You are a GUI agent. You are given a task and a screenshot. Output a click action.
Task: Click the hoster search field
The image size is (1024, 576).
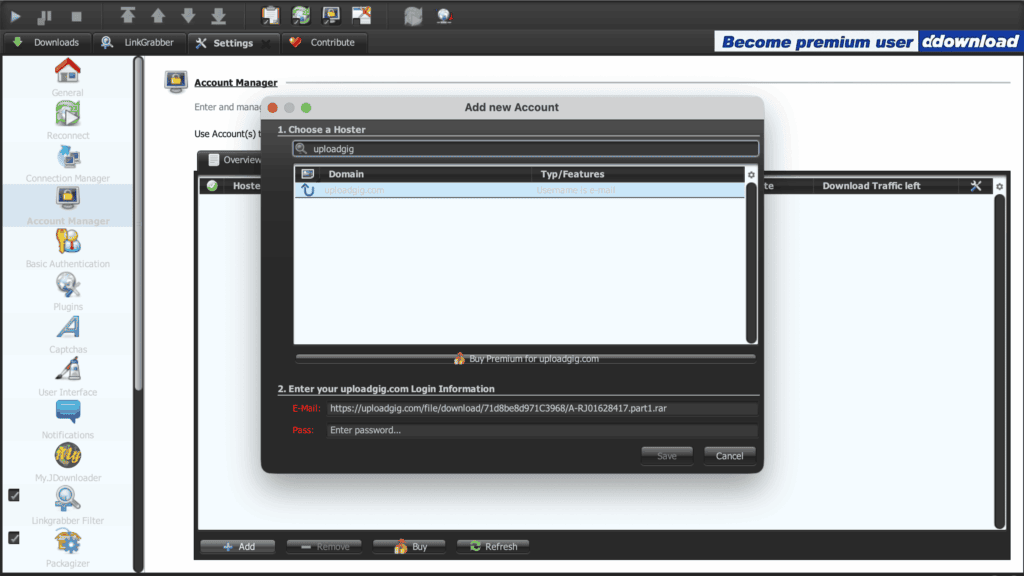coord(526,149)
